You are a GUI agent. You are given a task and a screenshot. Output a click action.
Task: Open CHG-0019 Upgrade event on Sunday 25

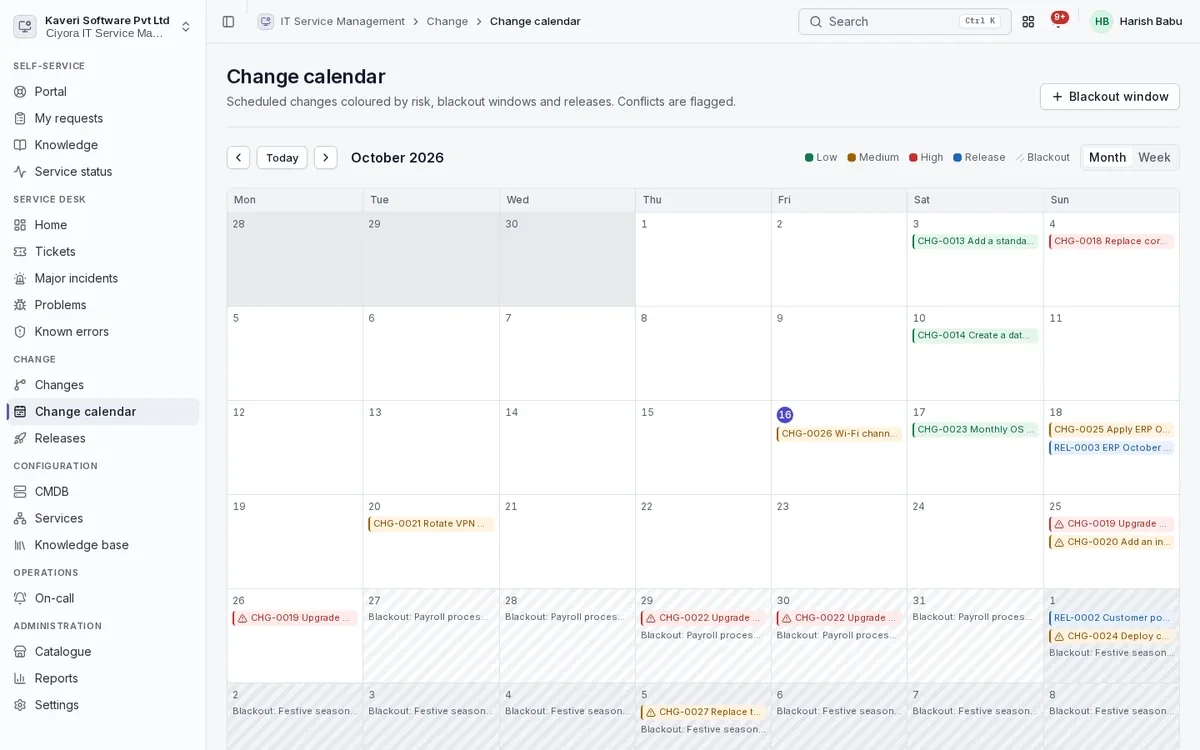(1111, 524)
